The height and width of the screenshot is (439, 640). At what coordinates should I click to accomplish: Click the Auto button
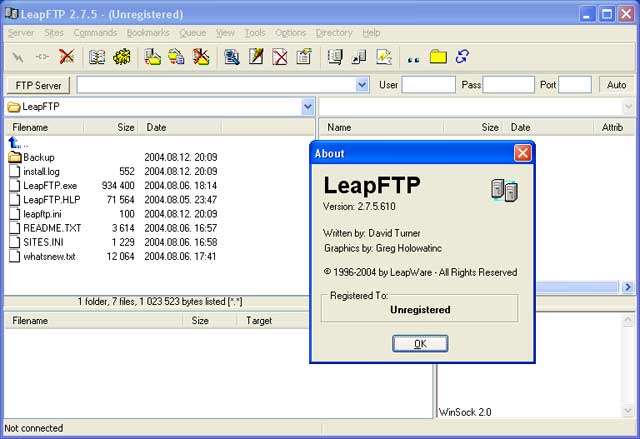617,85
